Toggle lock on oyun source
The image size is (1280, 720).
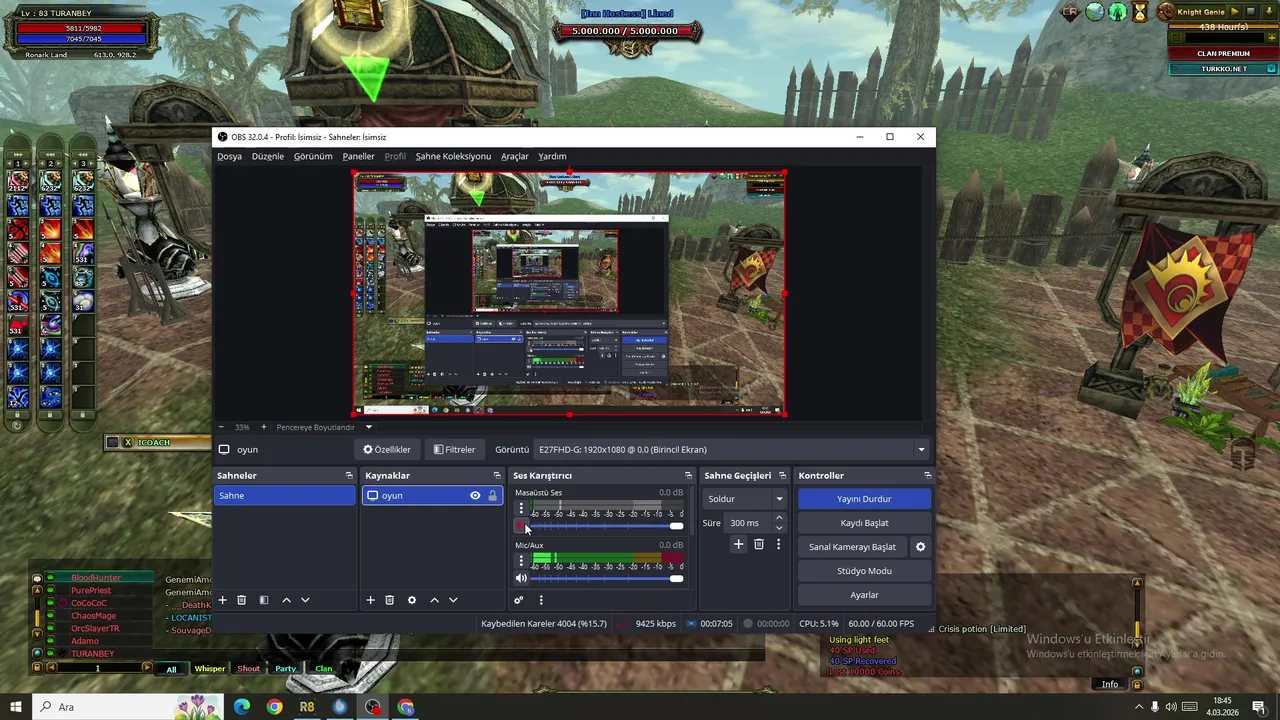click(x=492, y=495)
